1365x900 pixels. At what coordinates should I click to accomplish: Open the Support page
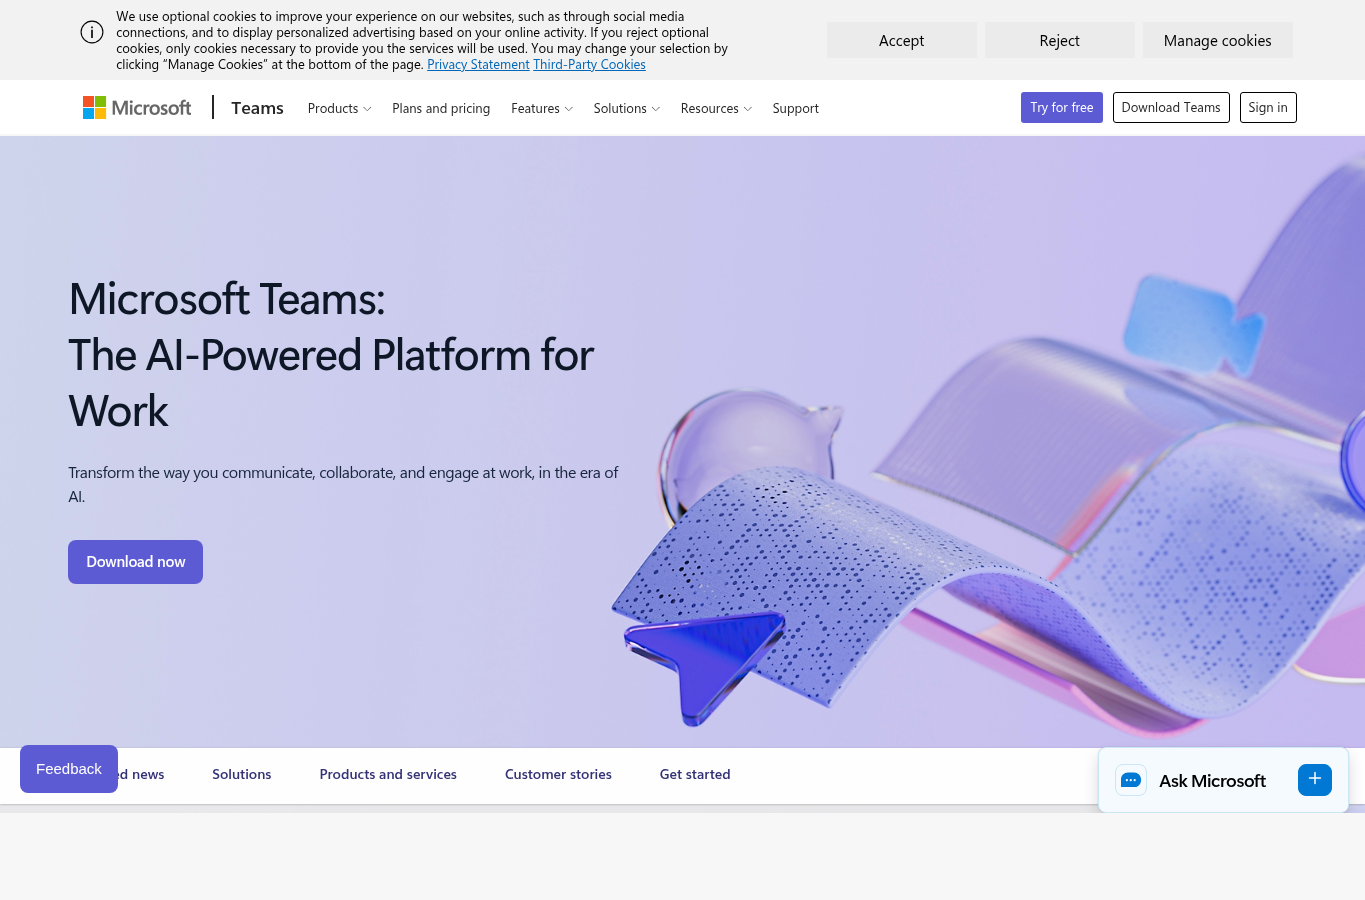796,108
